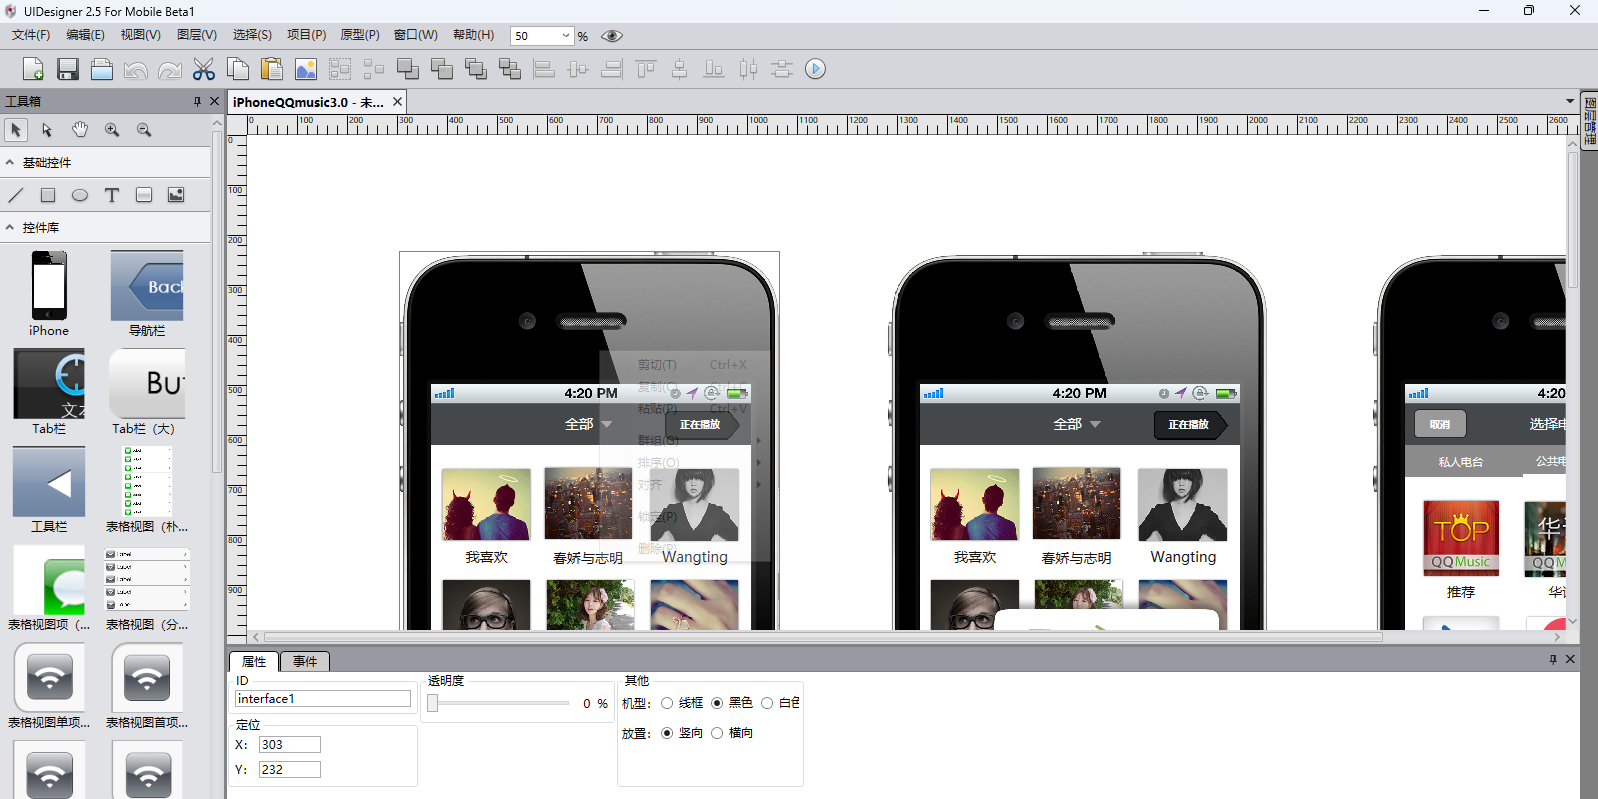The height and width of the screenshot is (799, 1598).
Task: Pick the ellipse shape tool
Action: tap(80, 195)
